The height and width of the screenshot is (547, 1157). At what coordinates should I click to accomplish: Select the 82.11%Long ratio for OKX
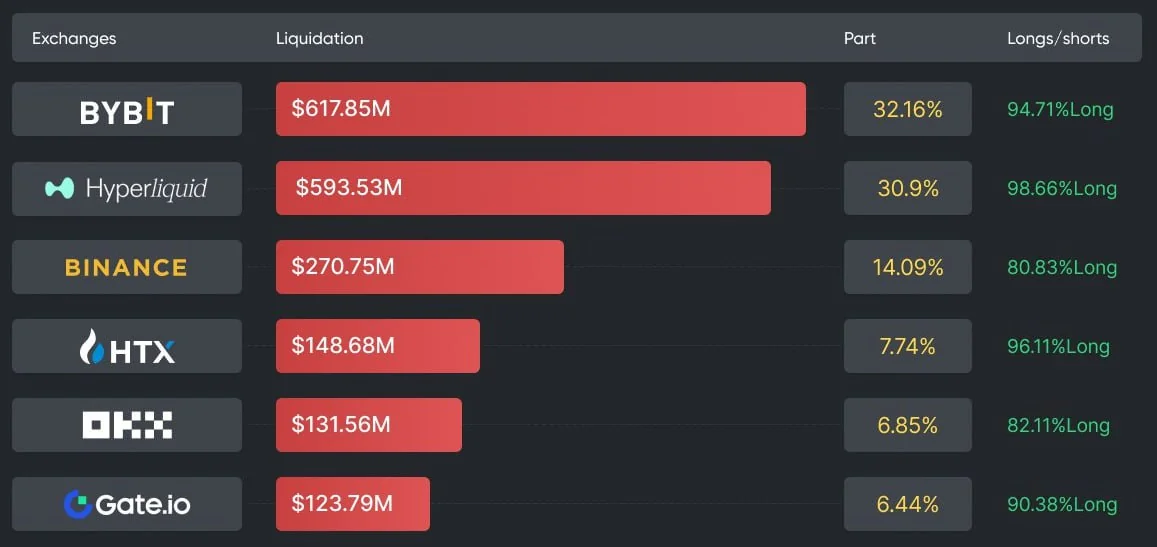pyautogui.click(x=1058, y=426)
